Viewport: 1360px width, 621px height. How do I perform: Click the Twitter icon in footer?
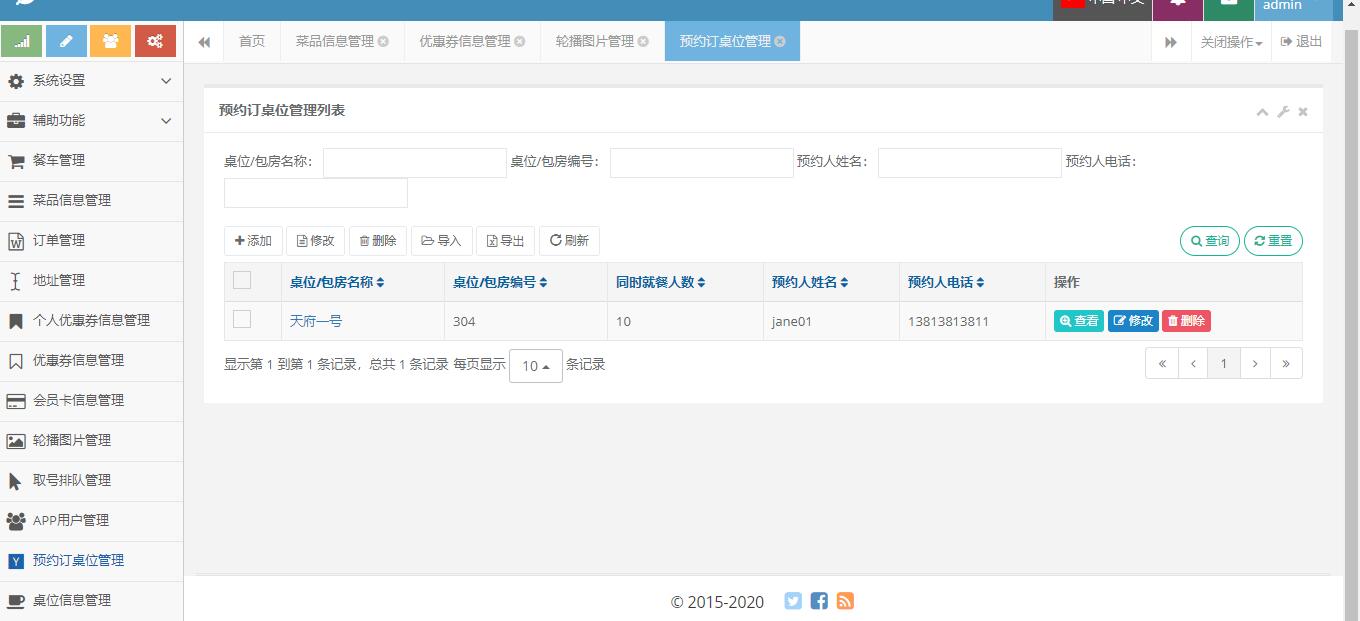click(x=793, y=601)
